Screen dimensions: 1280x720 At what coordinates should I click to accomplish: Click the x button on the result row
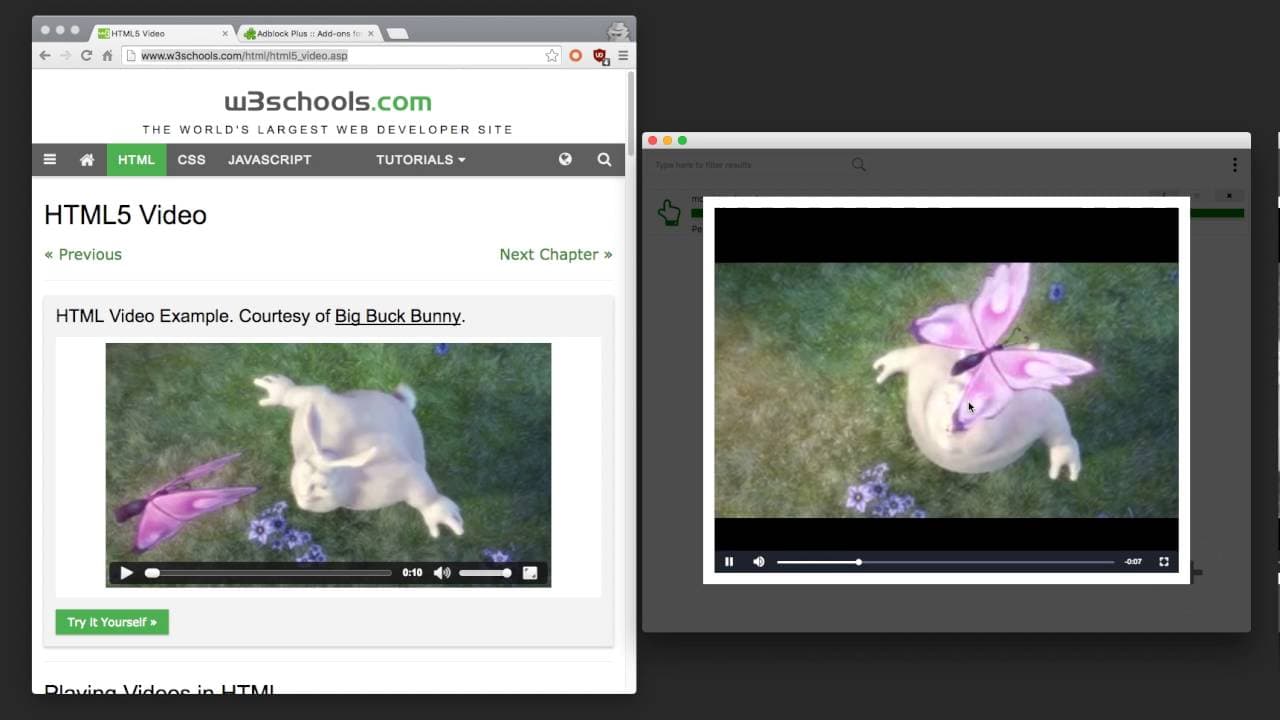1229,196
